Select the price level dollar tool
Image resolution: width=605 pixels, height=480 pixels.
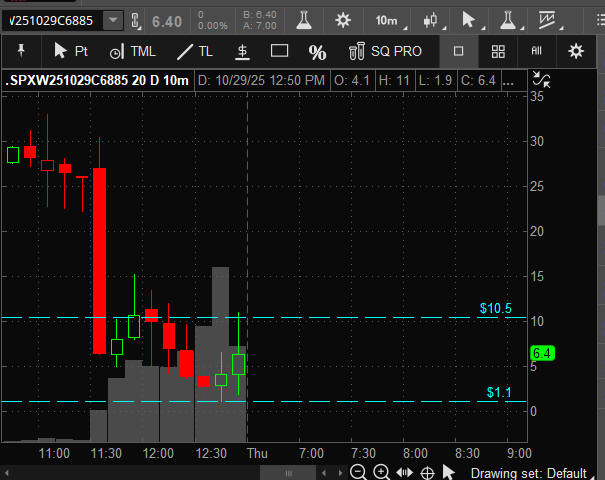[242, 52]
